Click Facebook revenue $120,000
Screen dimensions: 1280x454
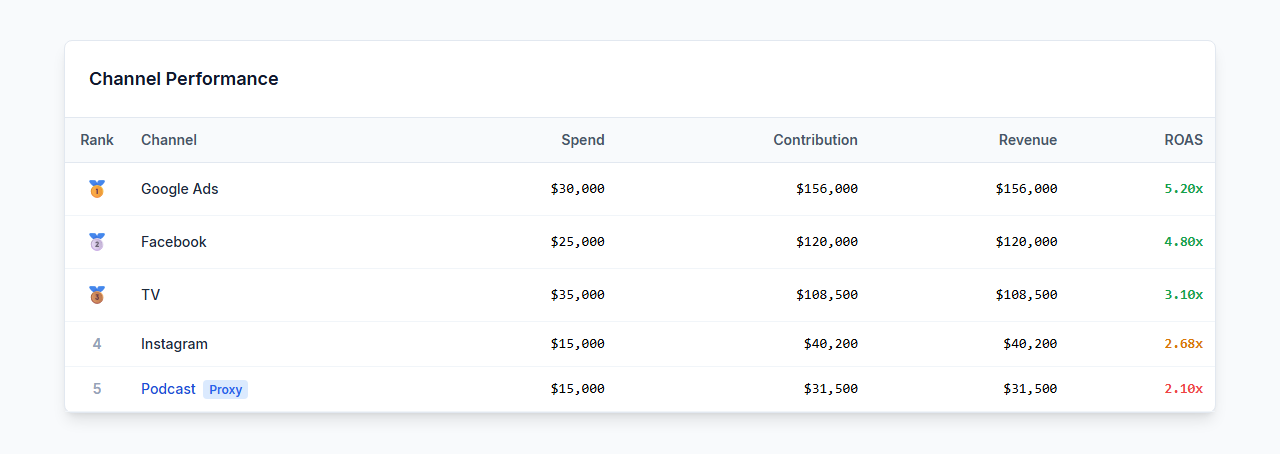pyautogui.click(x=1027, y=242)
